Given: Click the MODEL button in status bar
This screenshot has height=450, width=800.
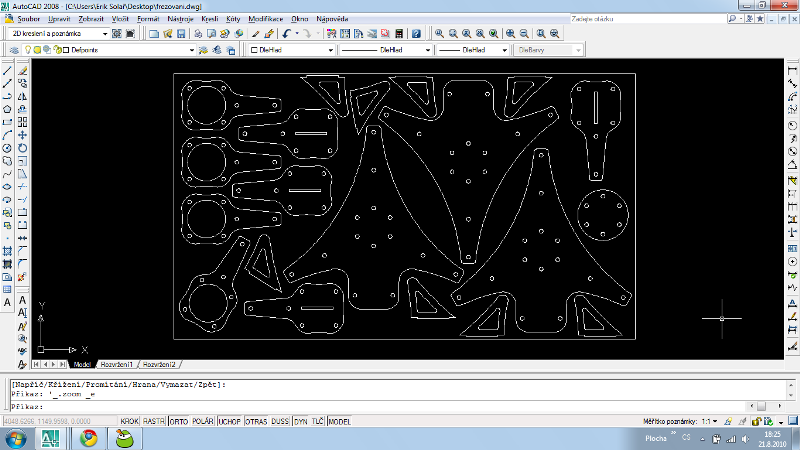Looking at the screenshot, I should (x=339, y=422).
